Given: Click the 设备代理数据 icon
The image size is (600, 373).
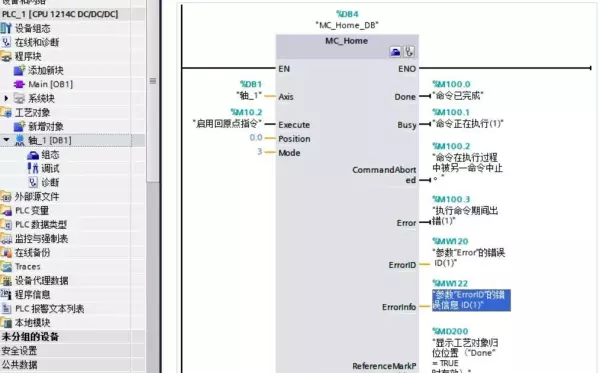Looking at the screenshot, I should click(x=6, y=281).
